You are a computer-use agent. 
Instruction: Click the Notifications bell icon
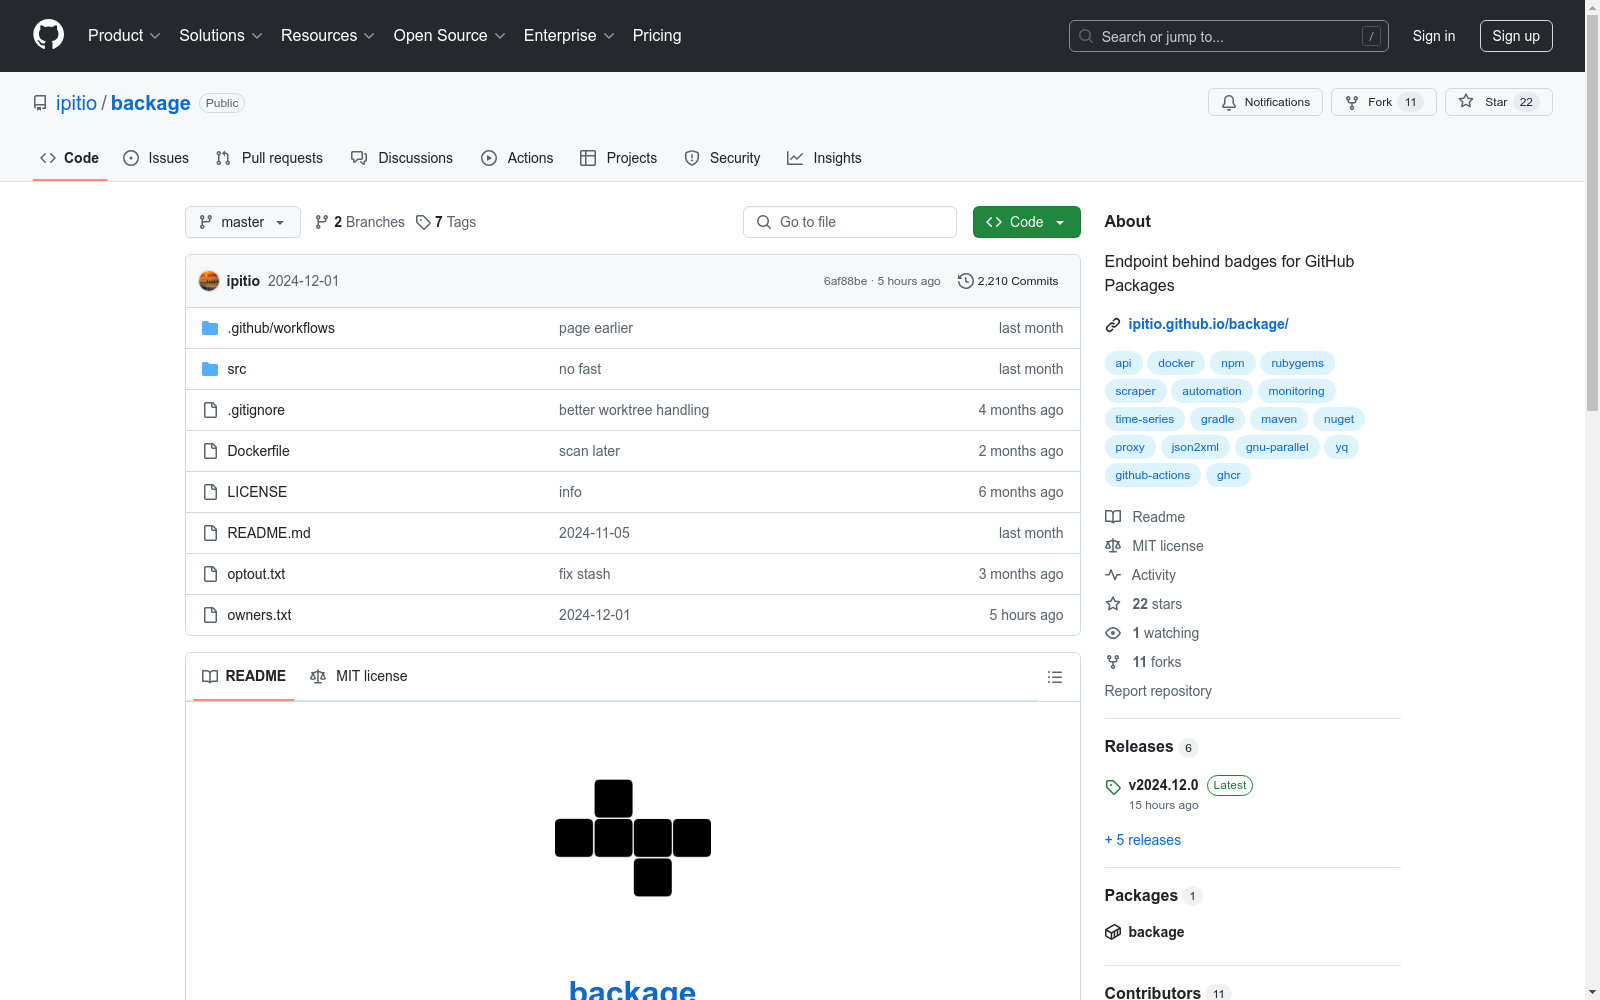click(1229, 102)
